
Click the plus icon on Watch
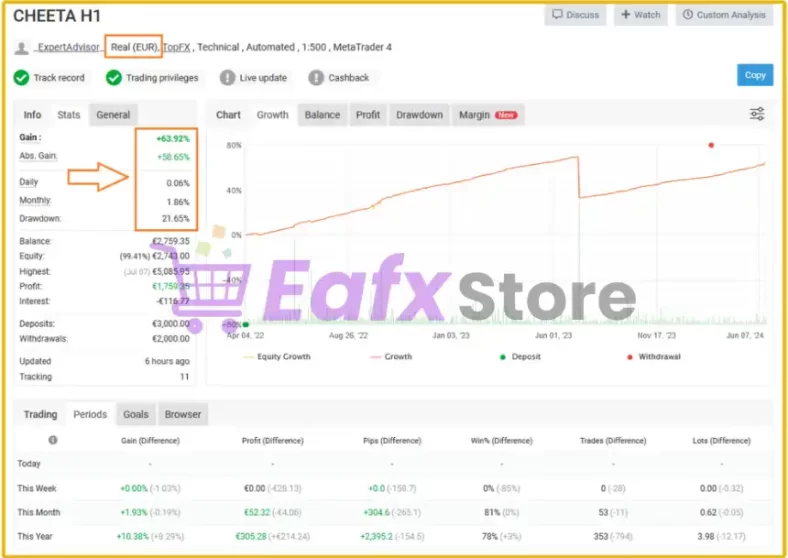(x=626, y=14)
